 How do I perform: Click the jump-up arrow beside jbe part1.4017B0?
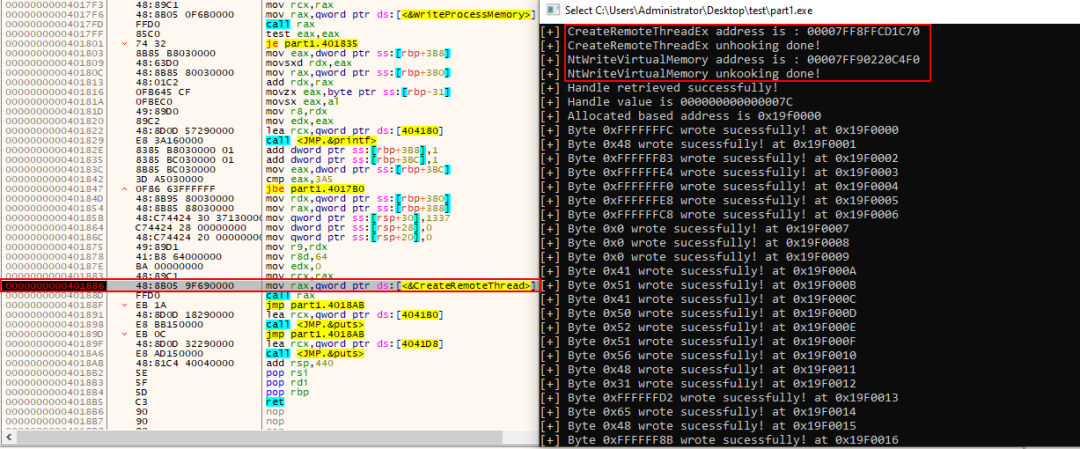[x=125, y=187]
